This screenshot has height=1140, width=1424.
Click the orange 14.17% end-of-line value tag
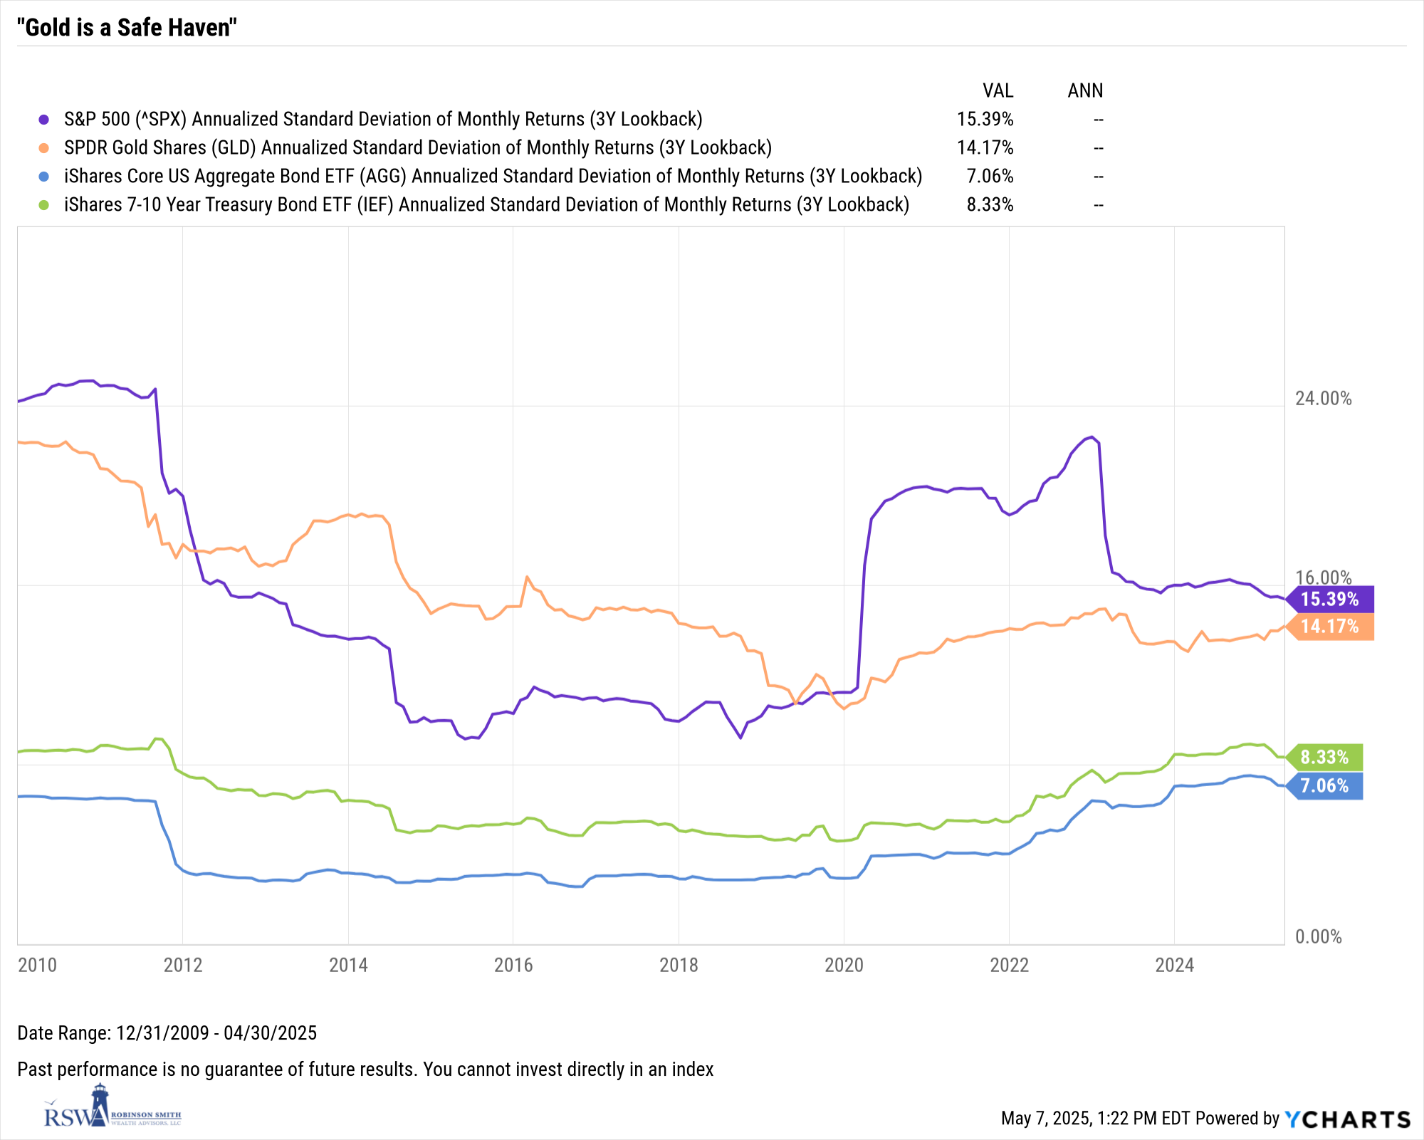pos(1330,627)
